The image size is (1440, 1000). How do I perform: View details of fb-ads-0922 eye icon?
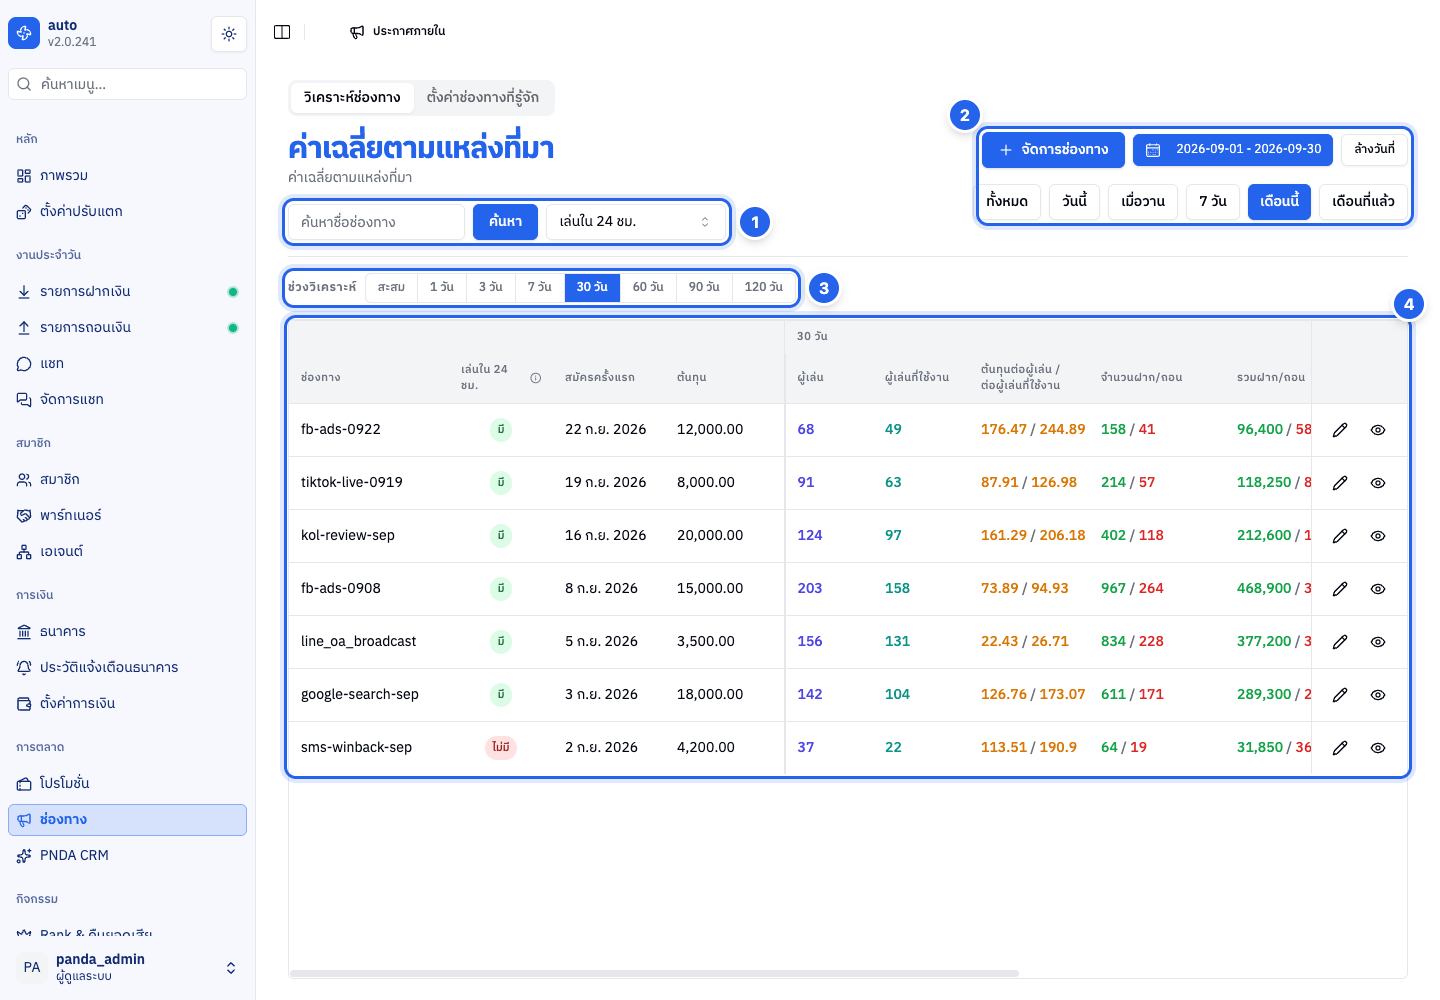[x=1378, y=430]
